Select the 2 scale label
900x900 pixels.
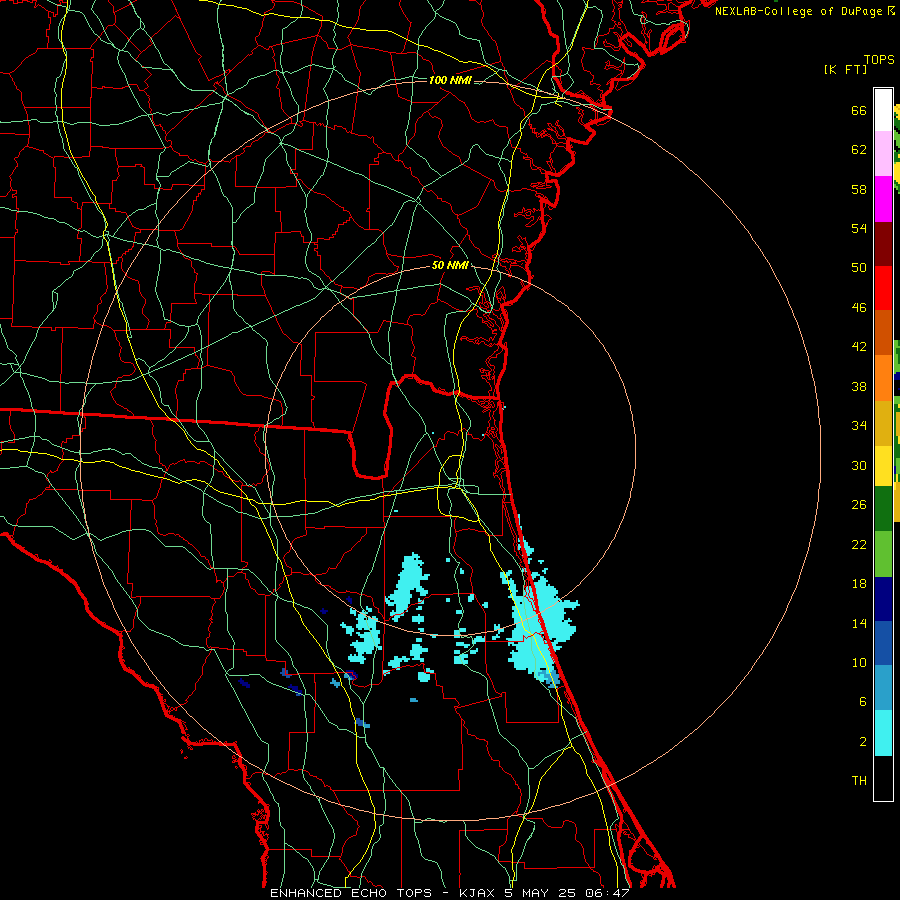pyautogui.click(x=863, y=742)
